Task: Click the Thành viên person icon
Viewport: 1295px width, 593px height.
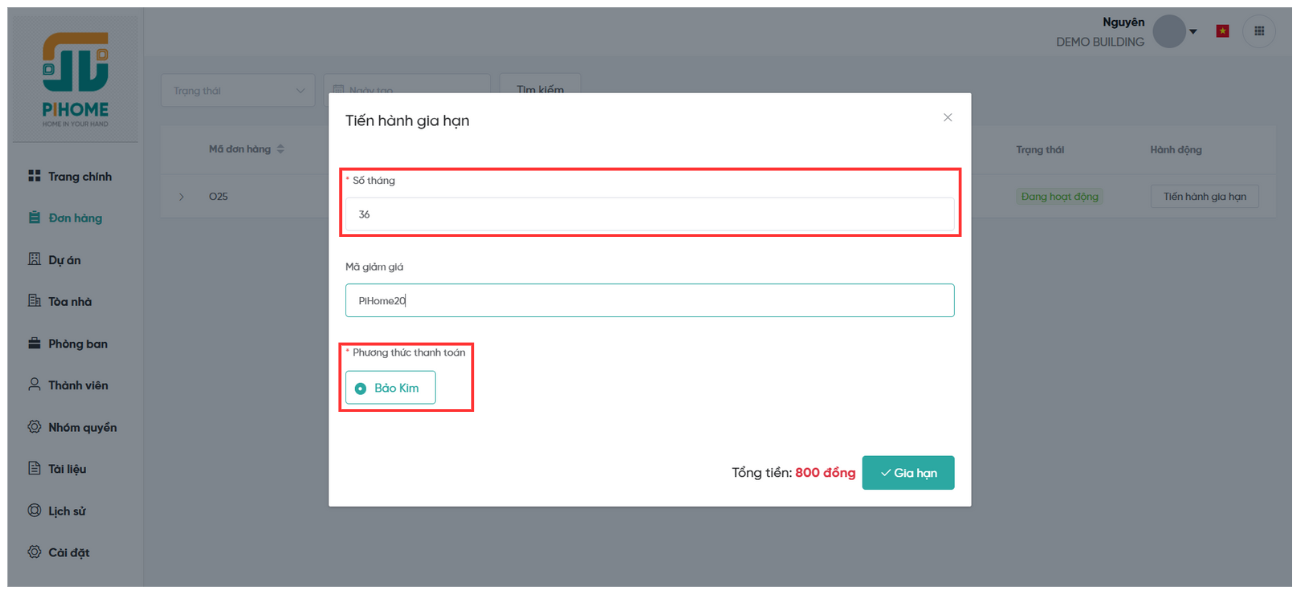Action: [x=34, y=385]
